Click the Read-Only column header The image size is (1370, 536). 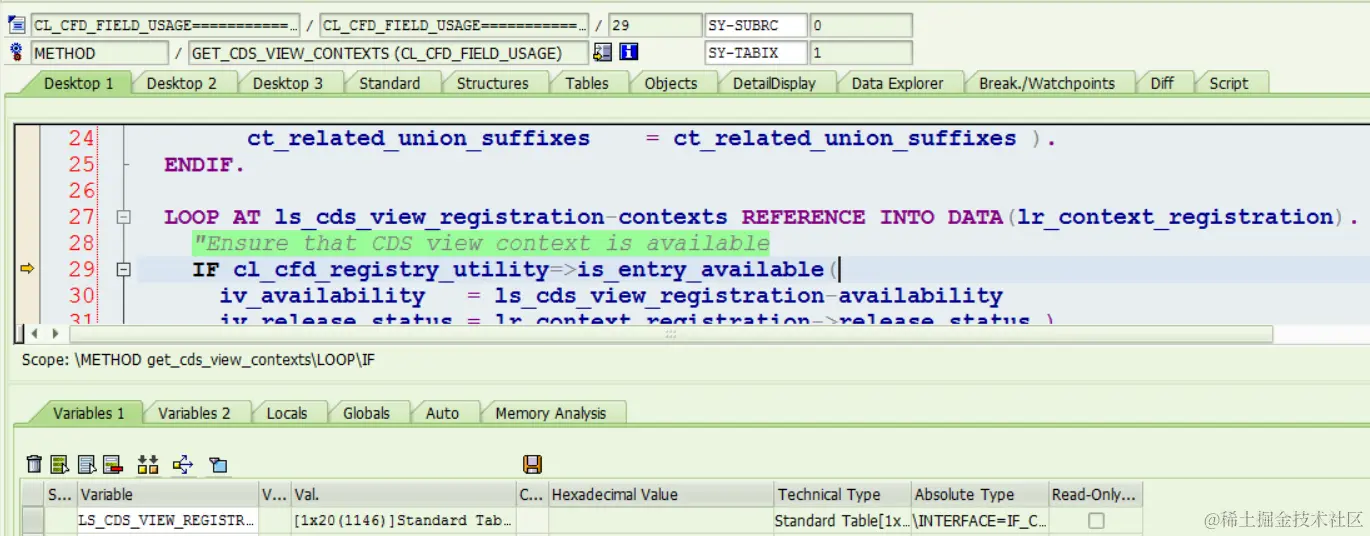pyautogui.click(x=1095, y=494)
